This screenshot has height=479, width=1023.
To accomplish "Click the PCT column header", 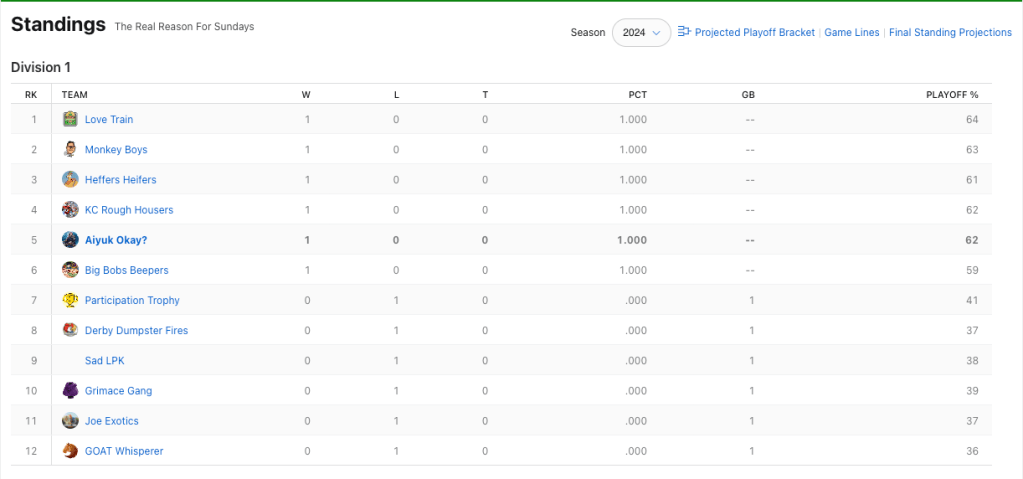I will tap(637, 95).
